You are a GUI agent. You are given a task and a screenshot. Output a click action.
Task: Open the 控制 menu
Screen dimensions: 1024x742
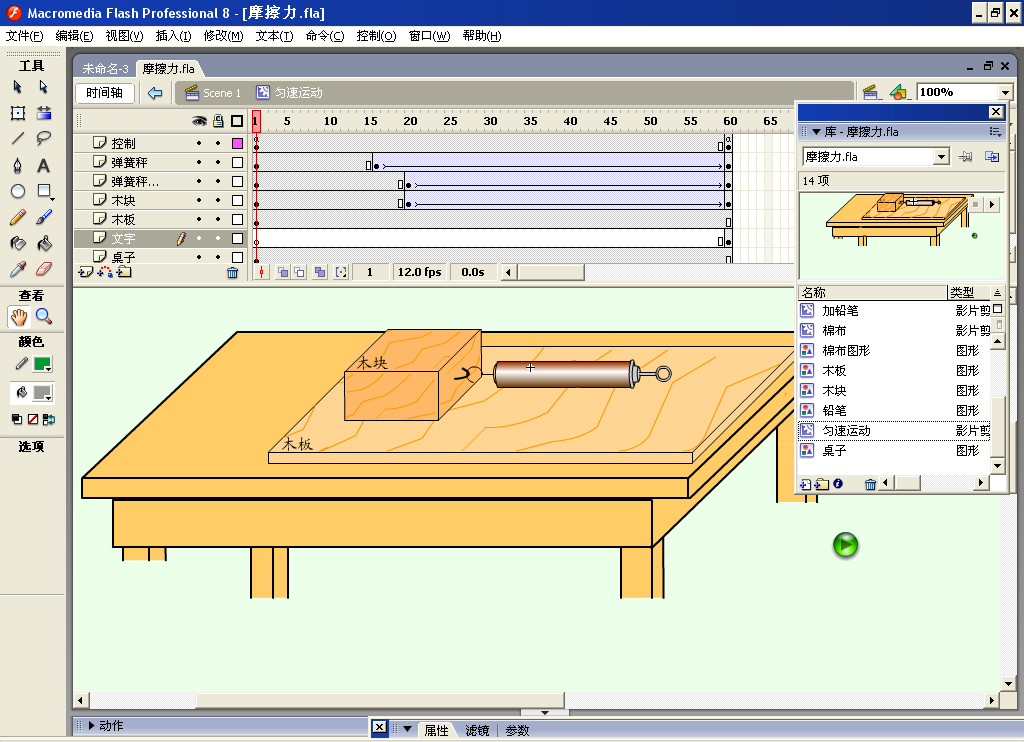coord(376,36)
